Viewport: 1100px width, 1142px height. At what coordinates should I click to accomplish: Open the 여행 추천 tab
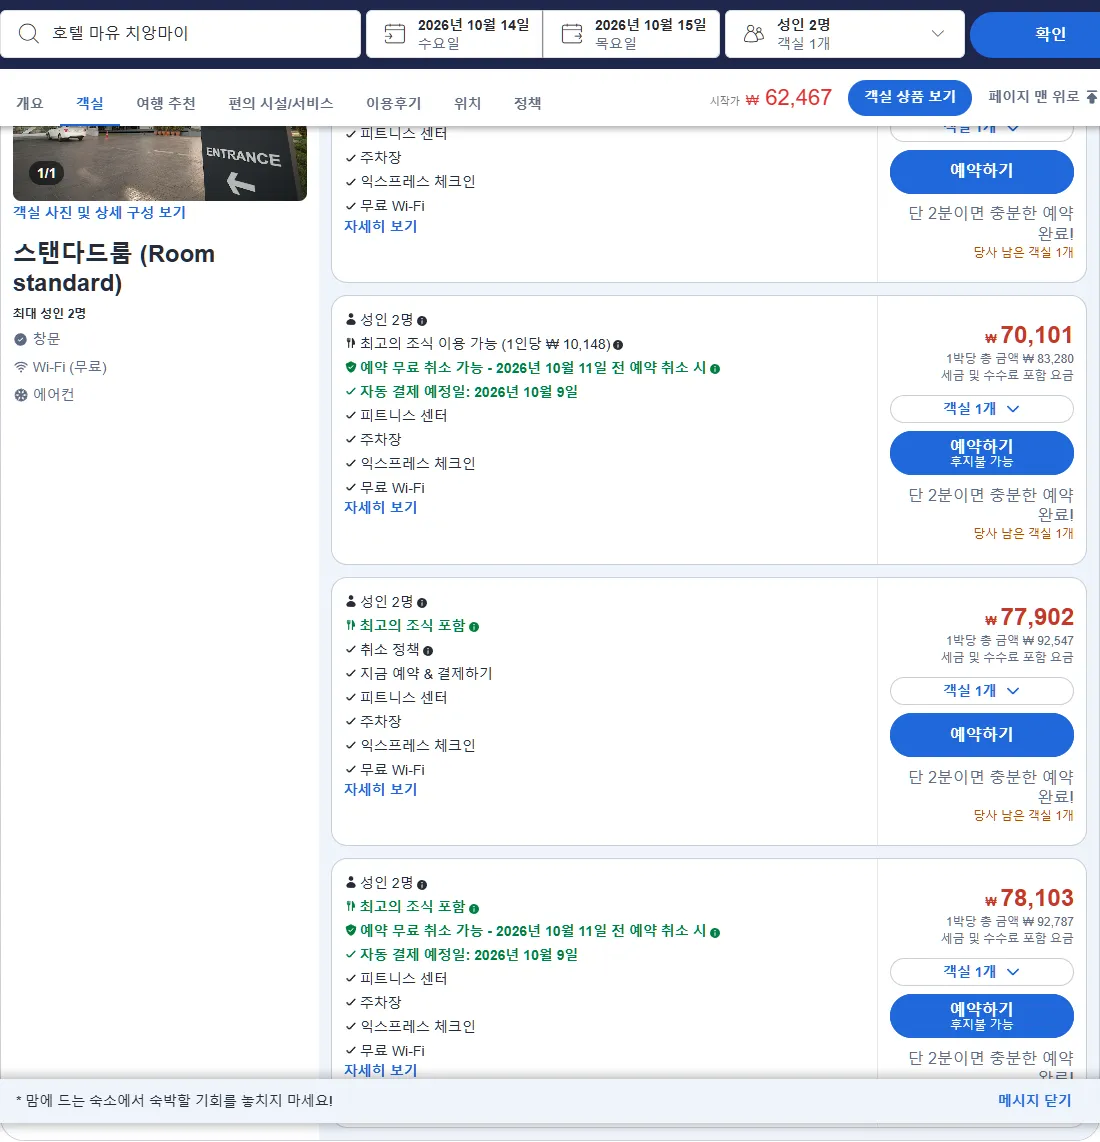(x=166, y=103)
